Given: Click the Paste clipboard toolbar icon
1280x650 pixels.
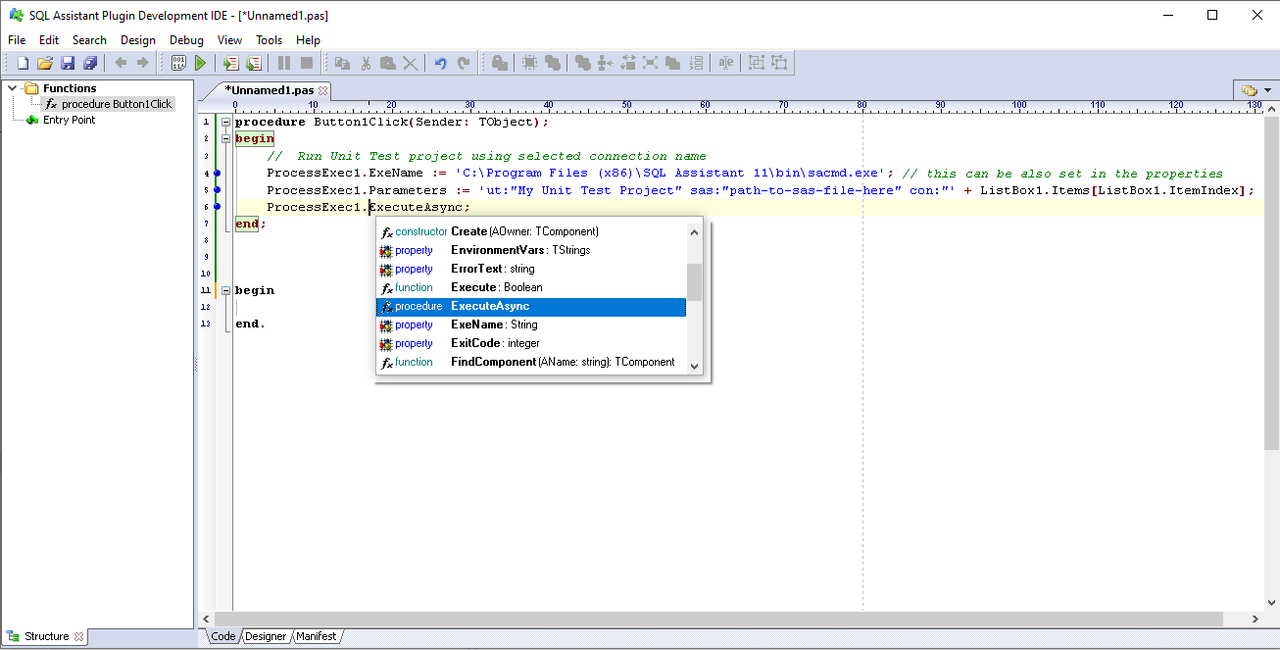Looking at the screenshot, I should tap(387, 63).
